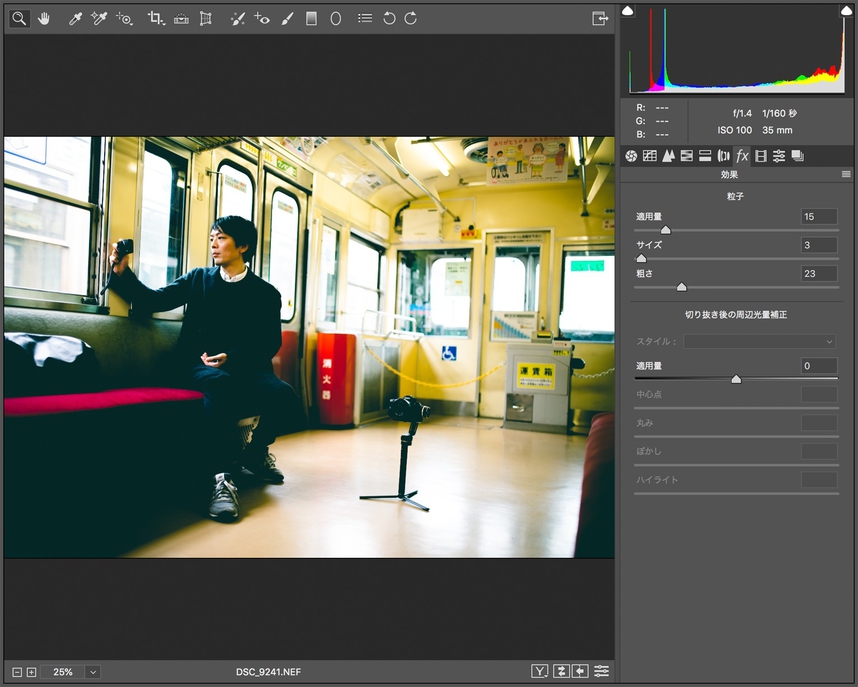Open the zoom level dropdown
This screenshot has height=687, width=858.
pyautogui.click(x=93, y=672)
